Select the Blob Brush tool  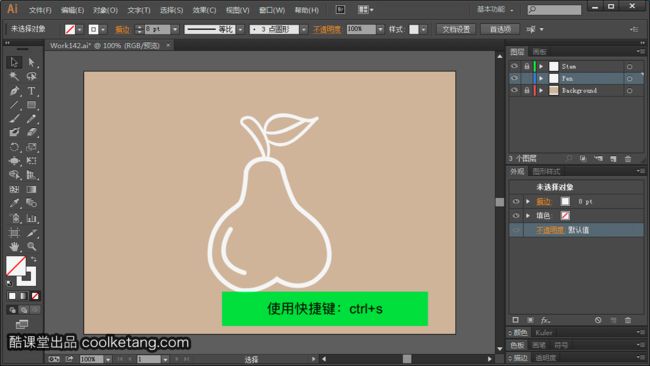pos(14,133)
